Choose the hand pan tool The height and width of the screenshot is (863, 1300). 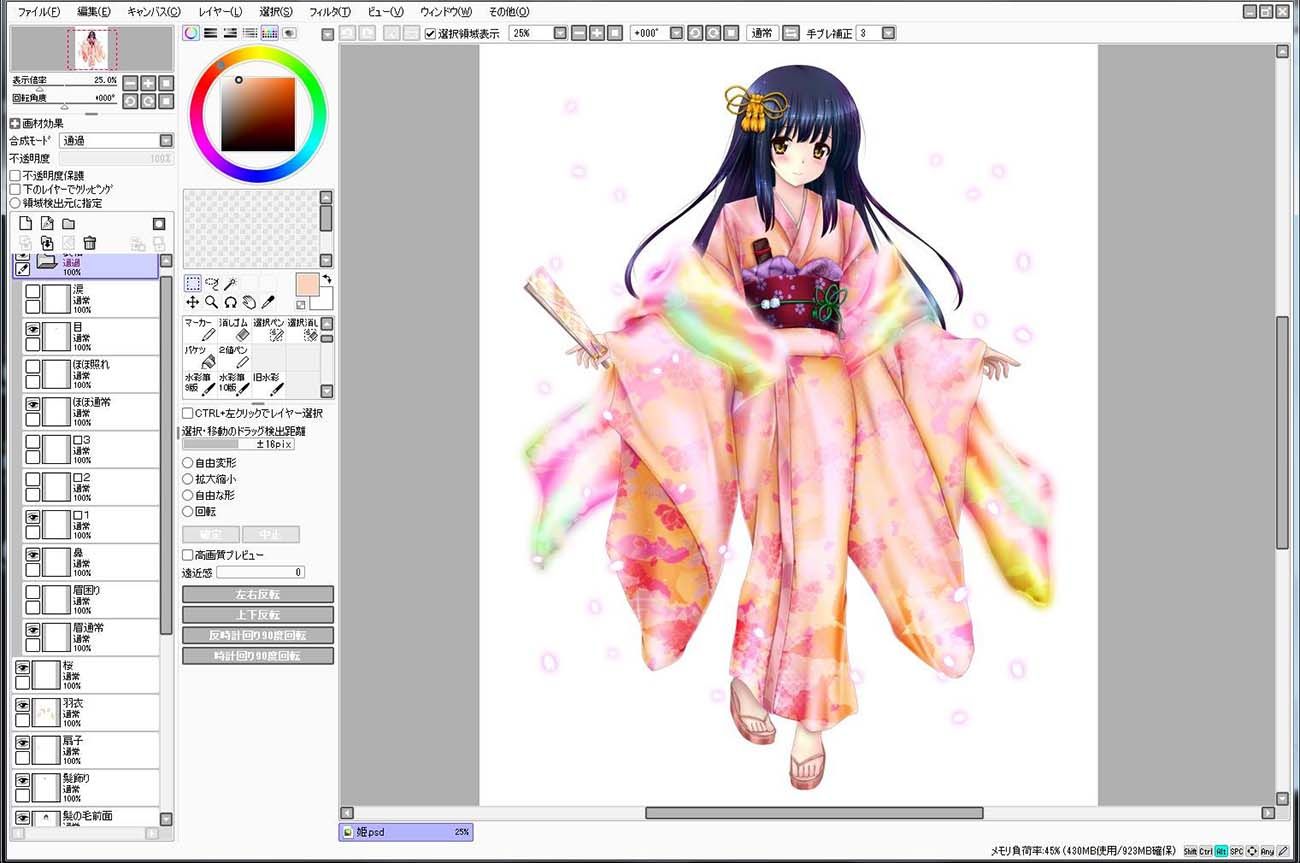tap(249, 302)
